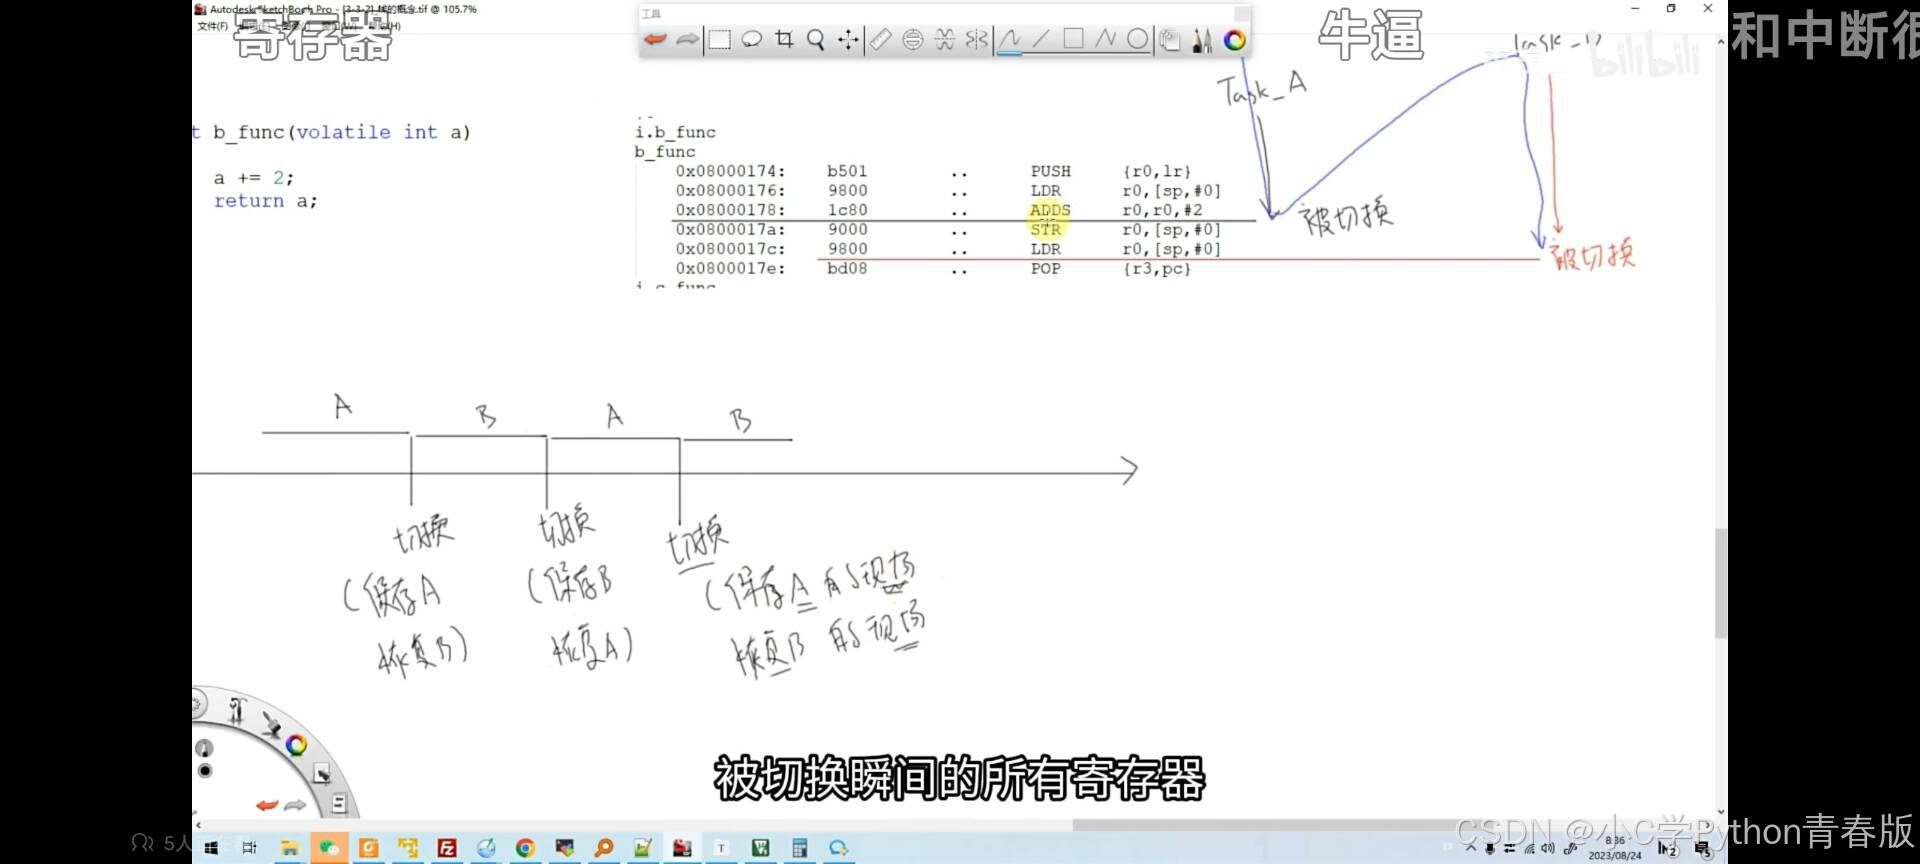The width and height of the screenshot is (1920, 864).
Task: Toggle the Ellipse guide tool
Action: pos(913,39)
